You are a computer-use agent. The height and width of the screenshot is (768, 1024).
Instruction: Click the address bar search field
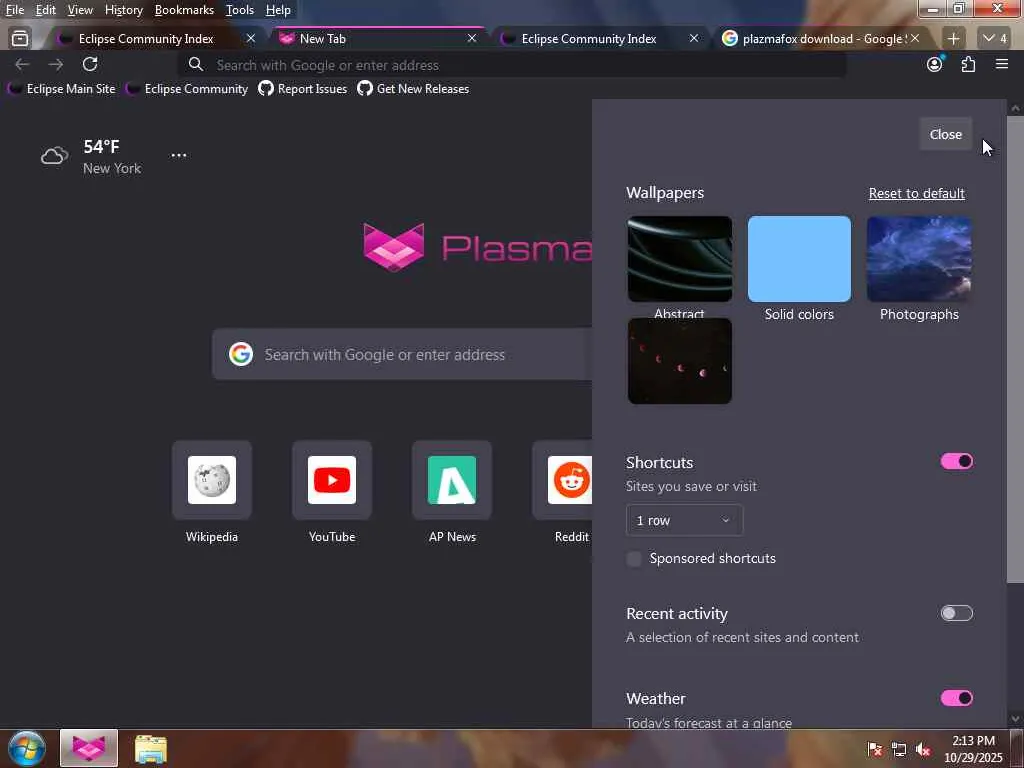(513, 65)
